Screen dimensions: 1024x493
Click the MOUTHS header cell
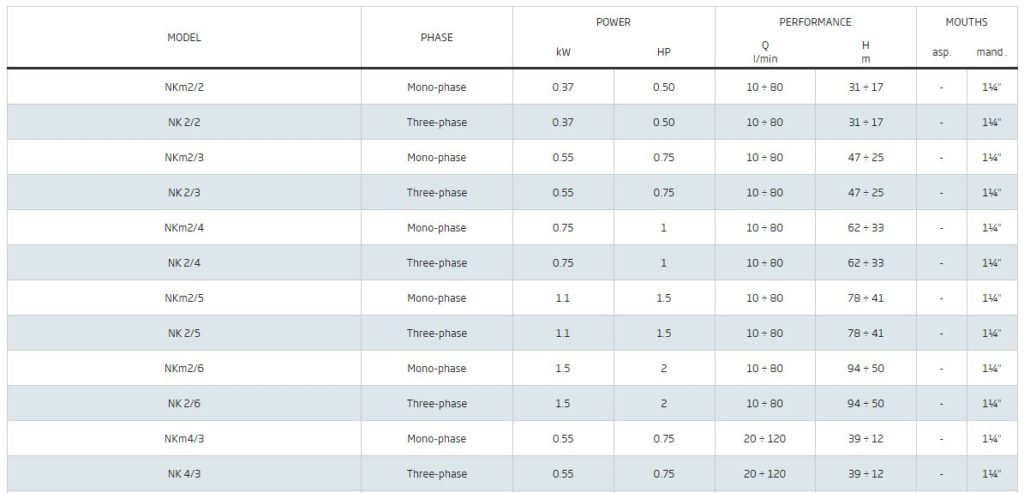tap(967, 22)
